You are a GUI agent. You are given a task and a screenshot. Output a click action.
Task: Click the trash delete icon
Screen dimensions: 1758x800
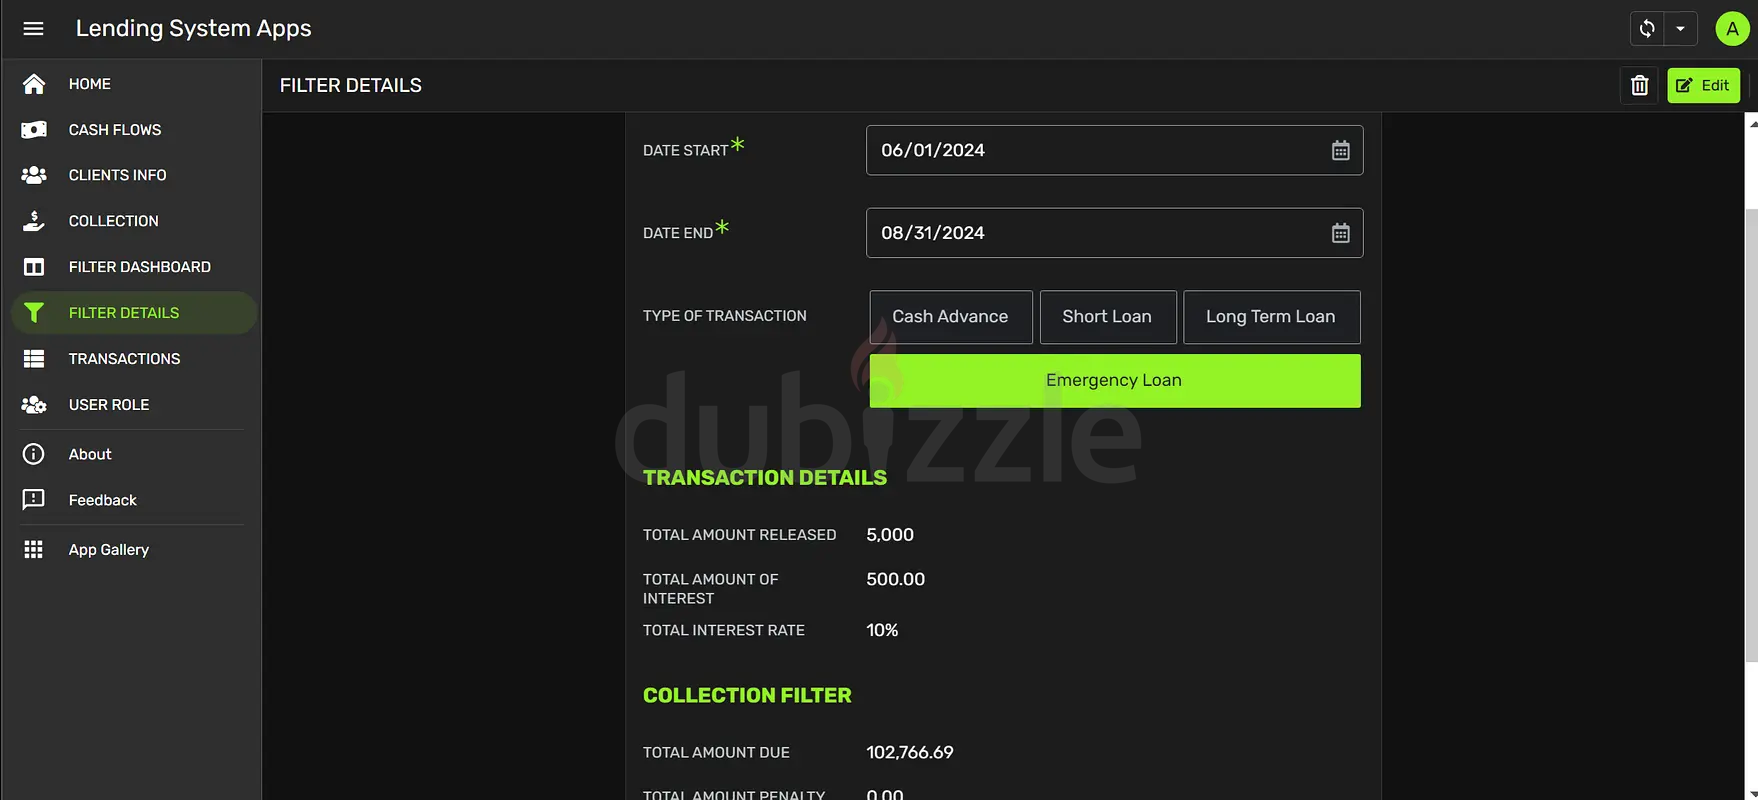tap(1639, 86)
